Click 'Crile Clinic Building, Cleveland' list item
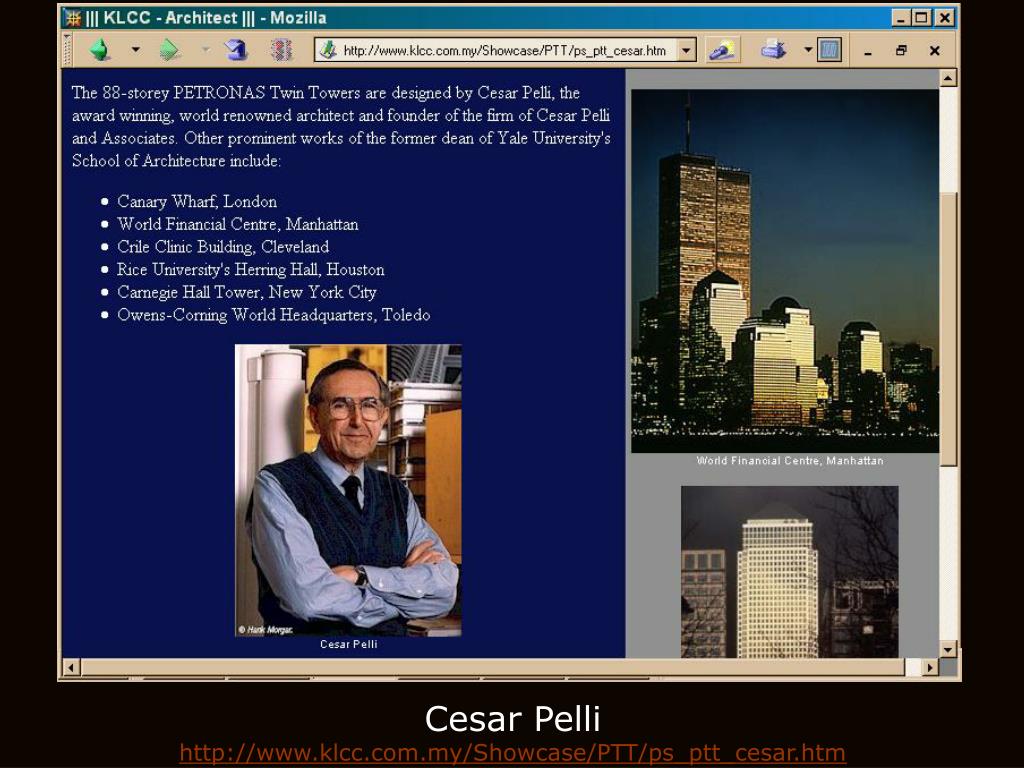Image resolution: width=1024 pixels, height=768 pixels. [223, 247]
